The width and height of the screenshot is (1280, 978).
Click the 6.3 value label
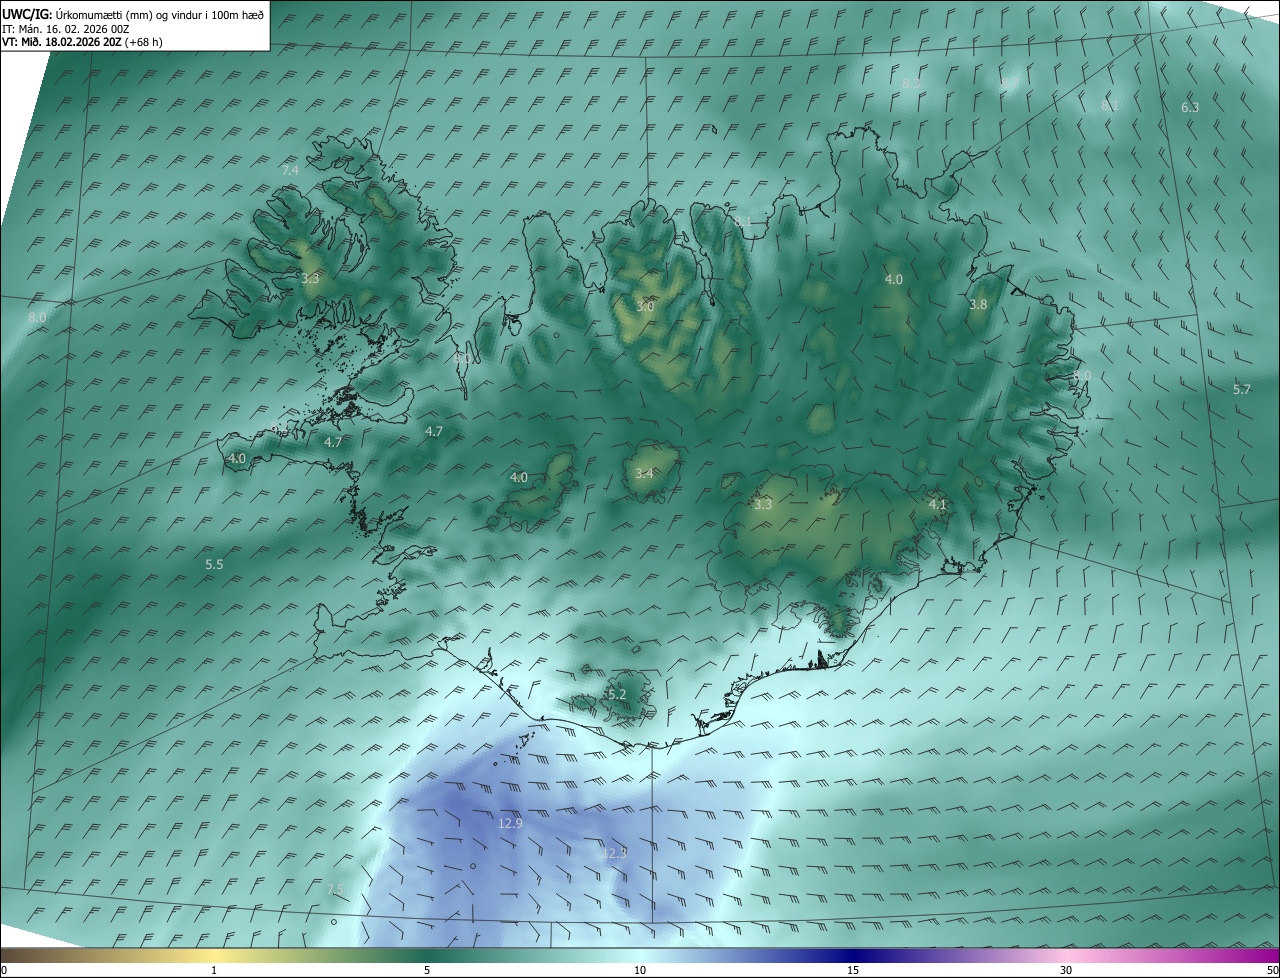[1190, 107]
